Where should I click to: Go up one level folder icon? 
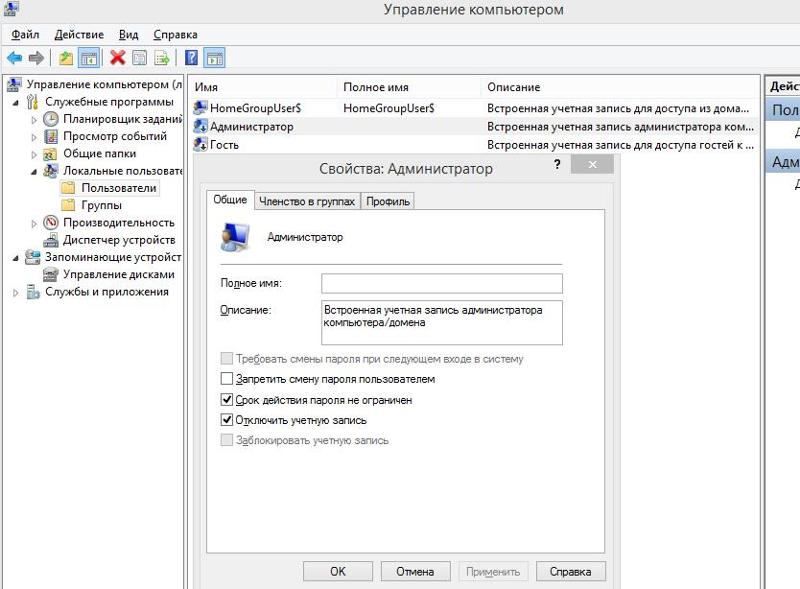[x=66, y=58]
